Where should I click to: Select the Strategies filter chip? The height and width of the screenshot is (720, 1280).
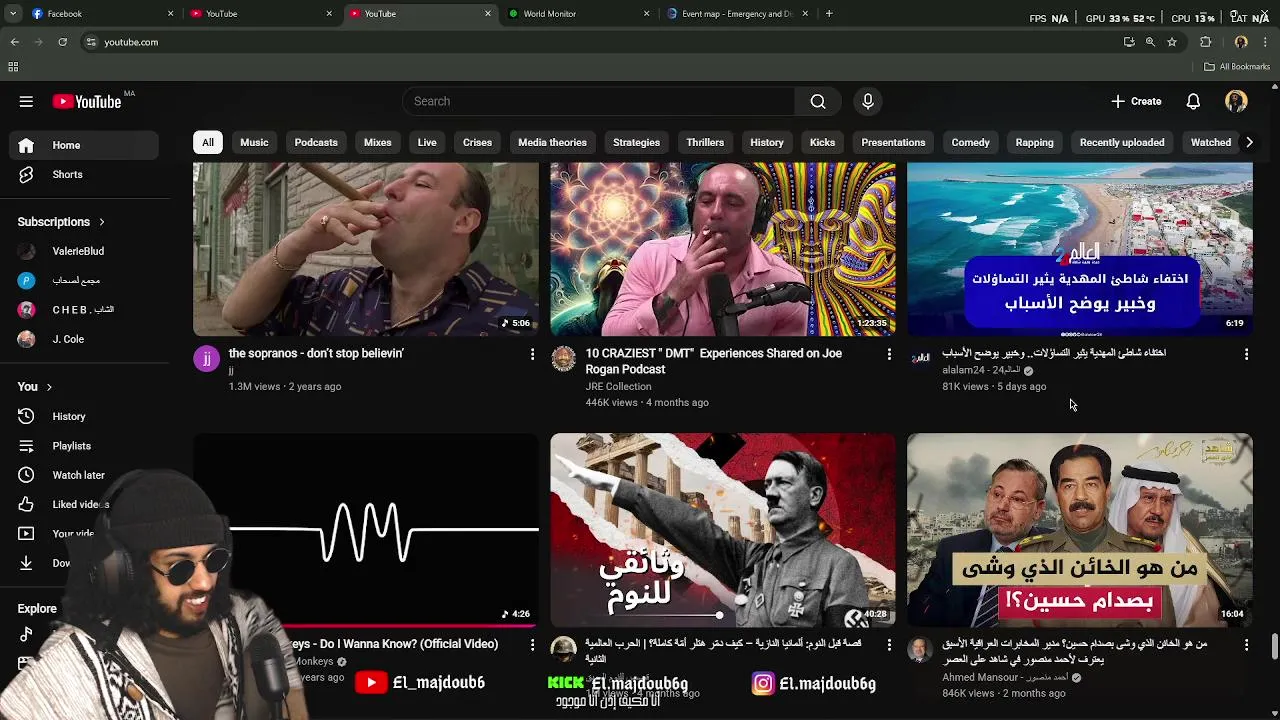pyautogui.click(x=636, y=142)
